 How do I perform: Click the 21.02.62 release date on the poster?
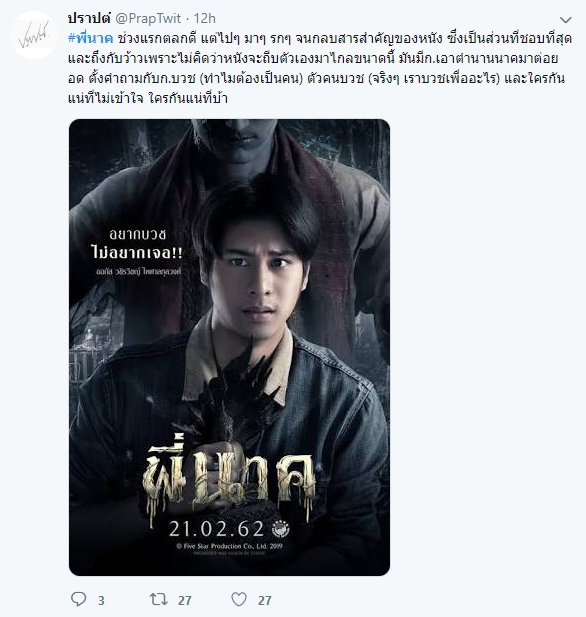point(216,529)
